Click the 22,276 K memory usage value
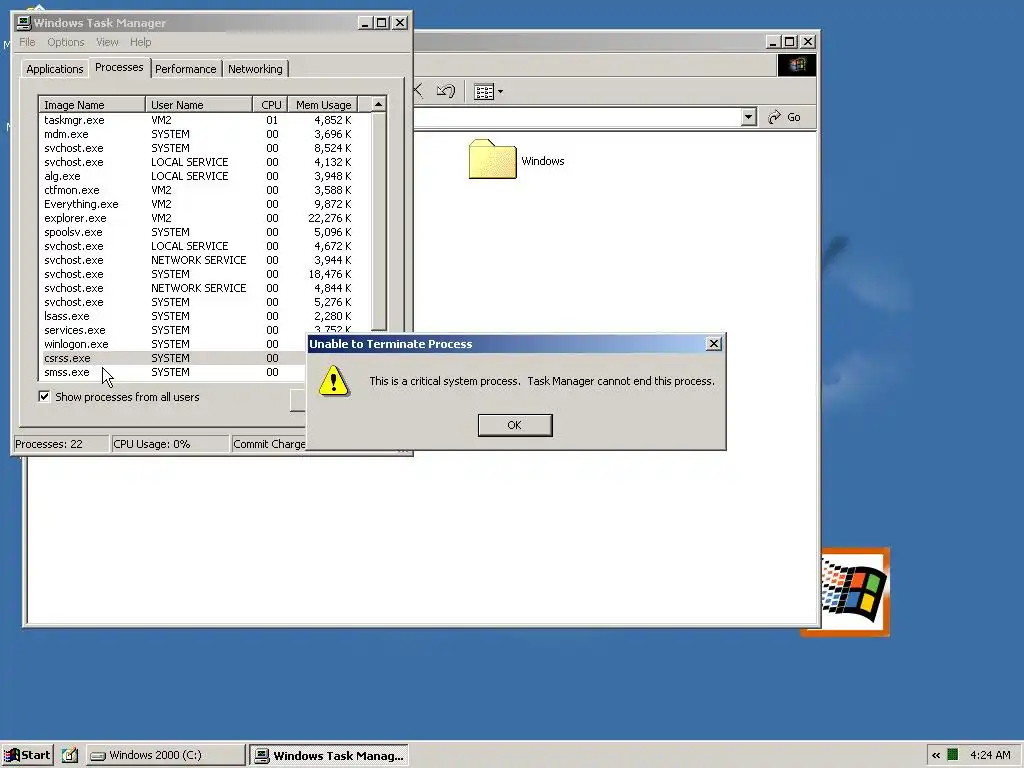Image resolution: width=1024 pixels, height=768 pixels. [x=330, y=218]
